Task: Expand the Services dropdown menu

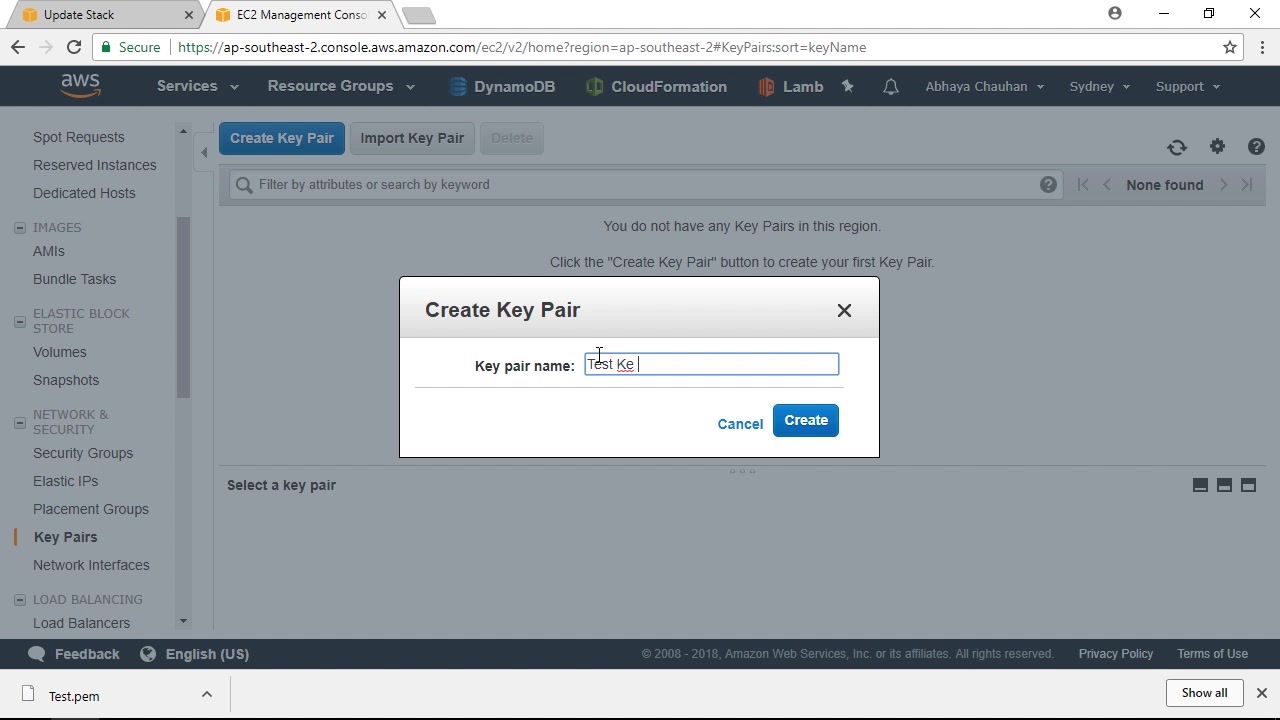Action: coord(197,86)
